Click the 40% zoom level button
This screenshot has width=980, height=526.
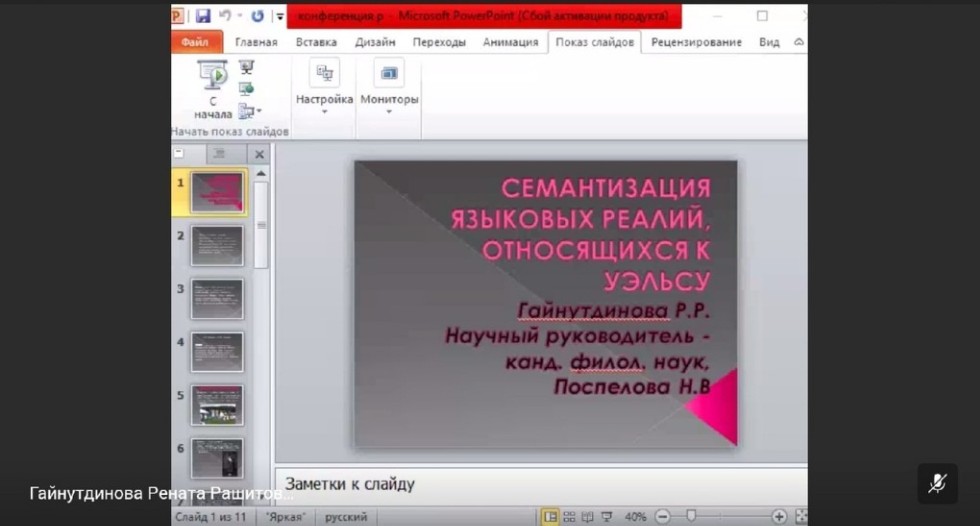[635, 517]
